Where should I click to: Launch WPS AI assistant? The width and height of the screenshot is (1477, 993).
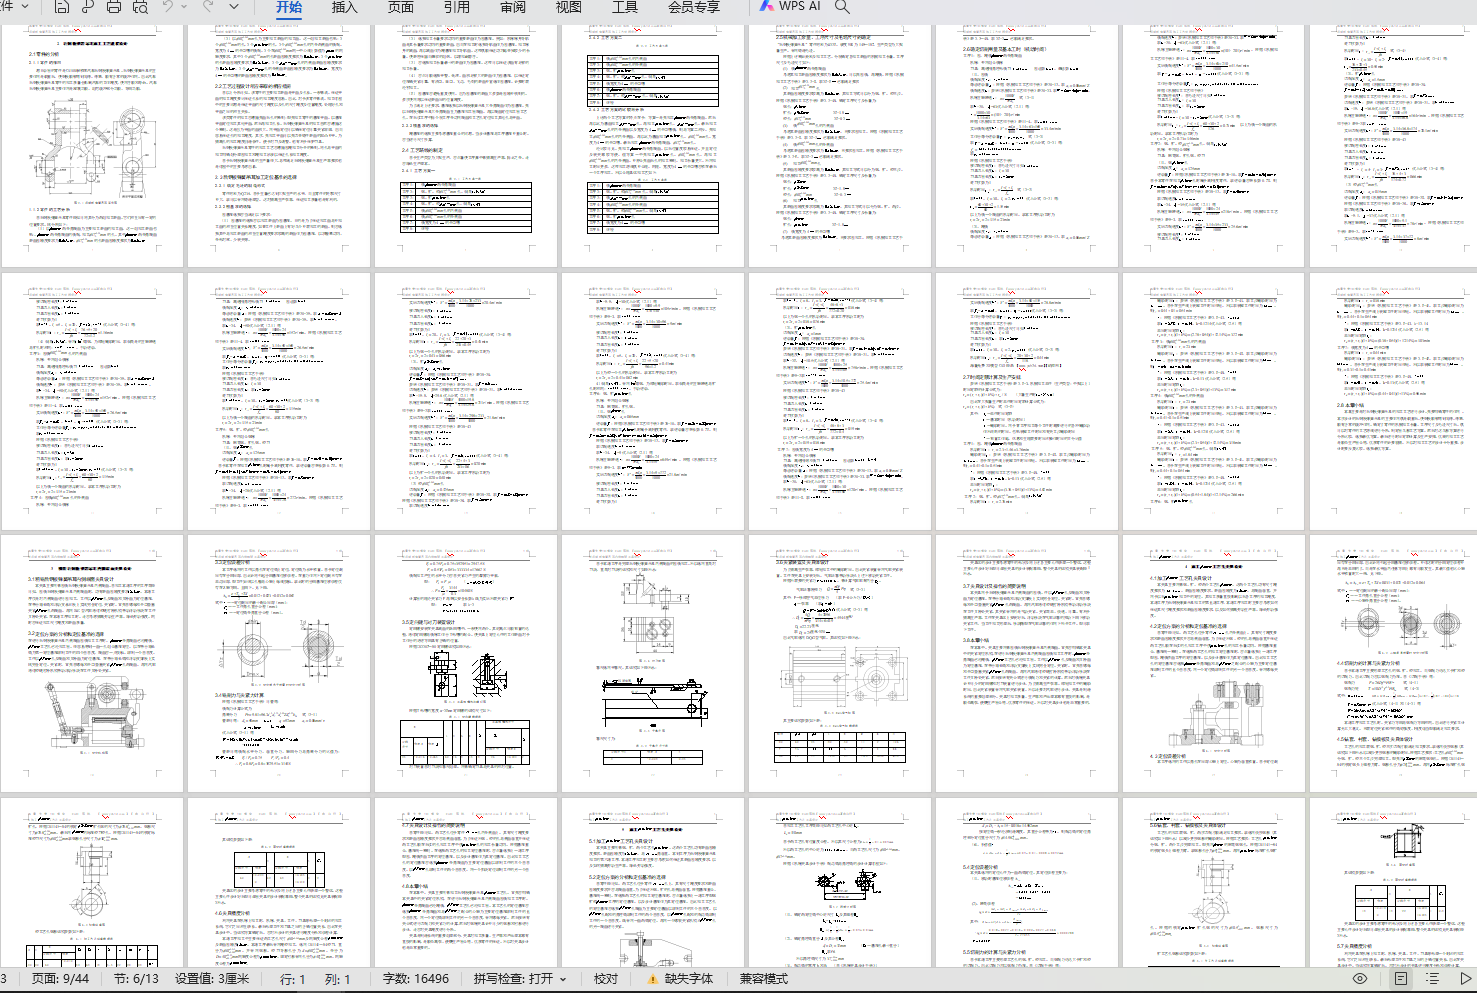click(x=790, y=6)
